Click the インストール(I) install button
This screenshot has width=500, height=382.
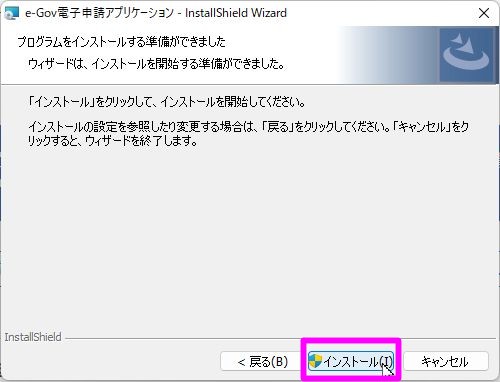click(351, 361)
